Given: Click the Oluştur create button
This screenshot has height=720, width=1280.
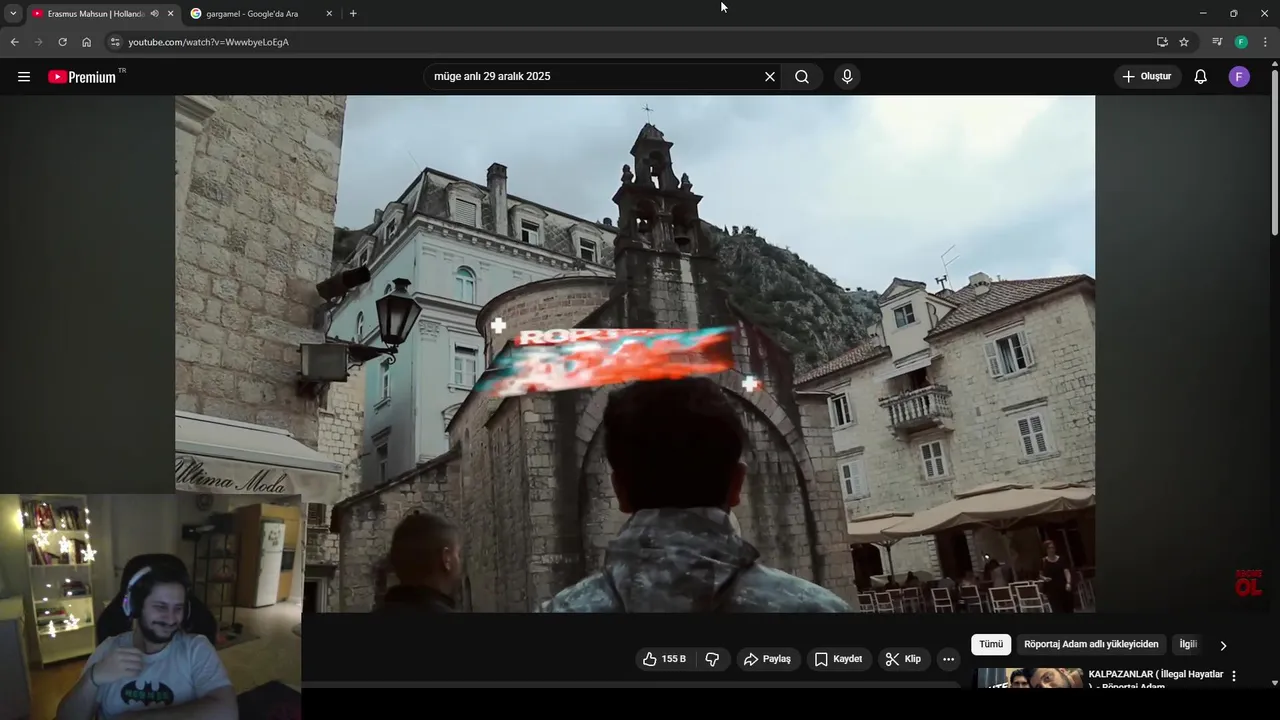Looking at the screenshot, I should click(x=1147, y=77).
